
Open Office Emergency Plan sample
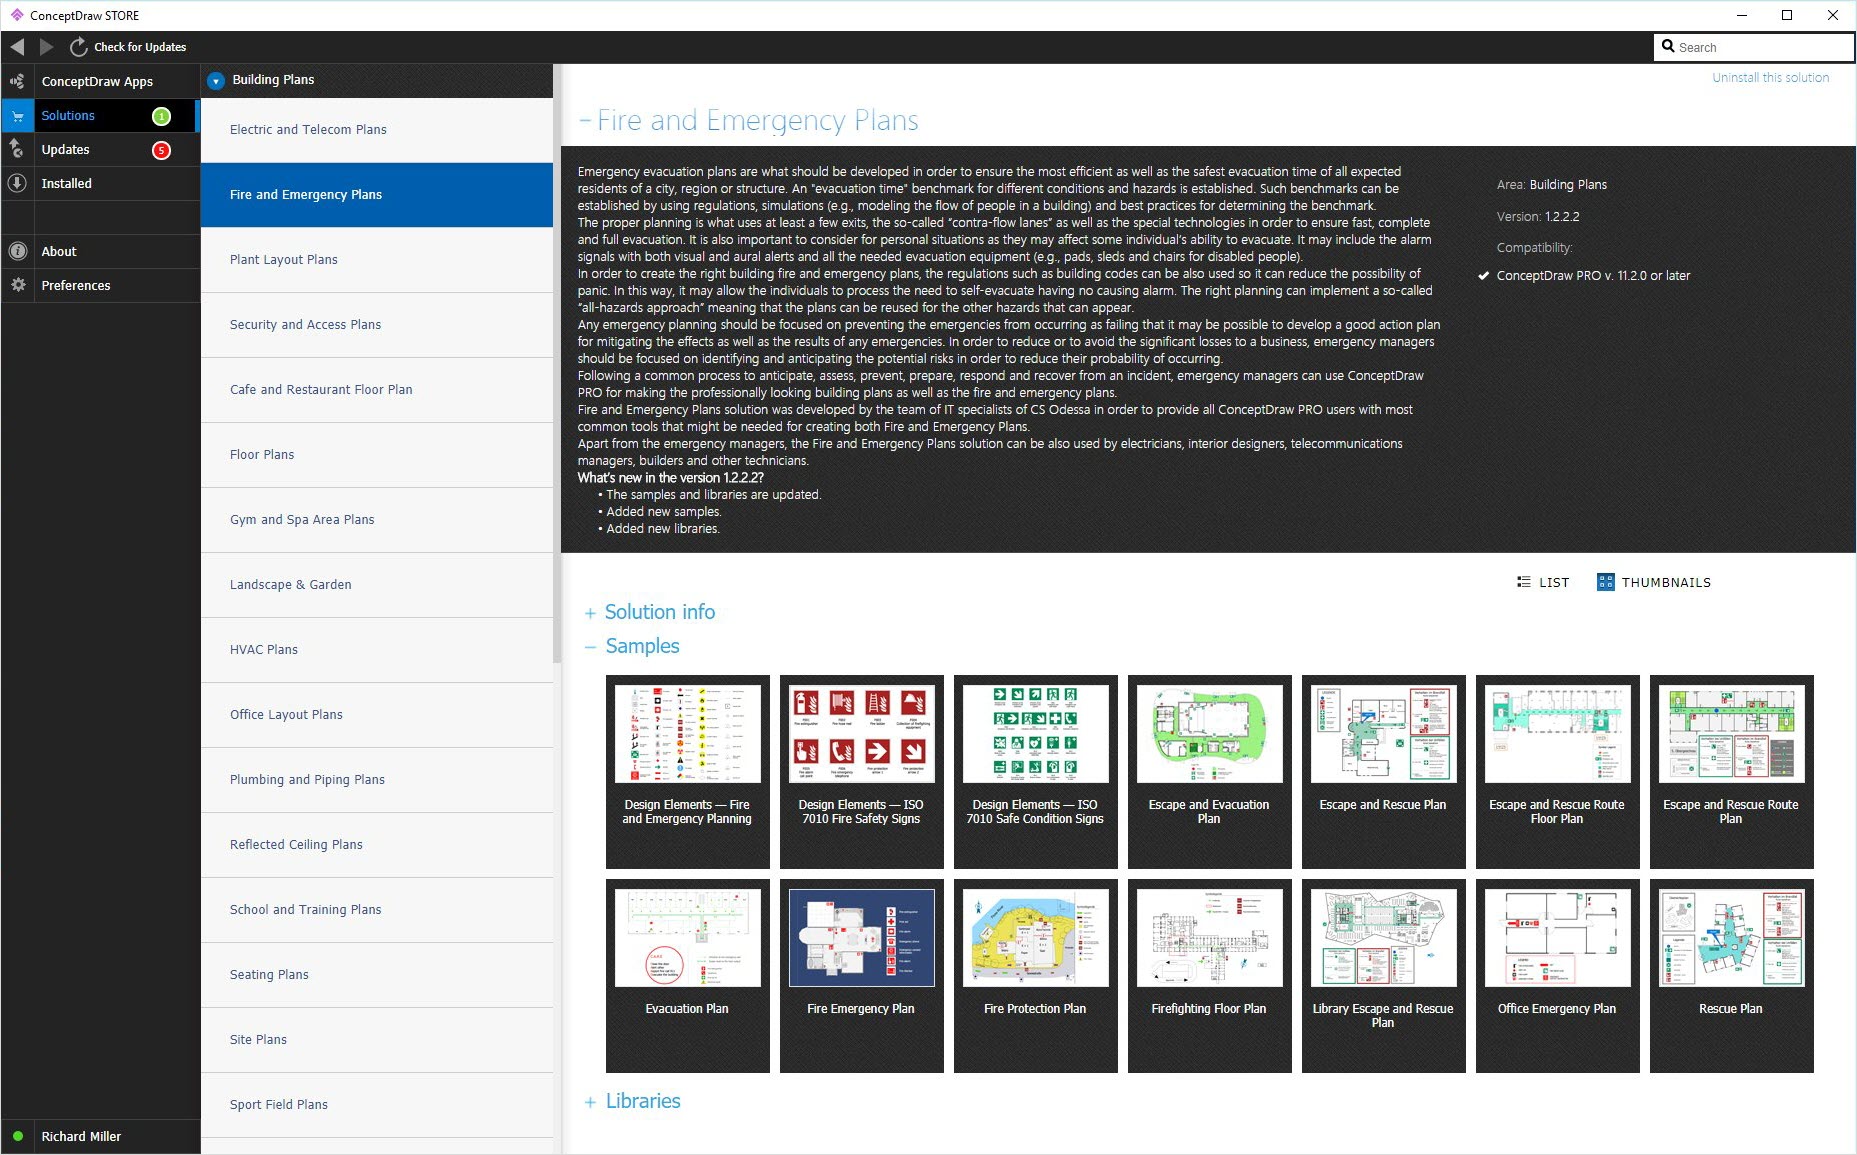pyautogui.click(x=1557, y=976)
